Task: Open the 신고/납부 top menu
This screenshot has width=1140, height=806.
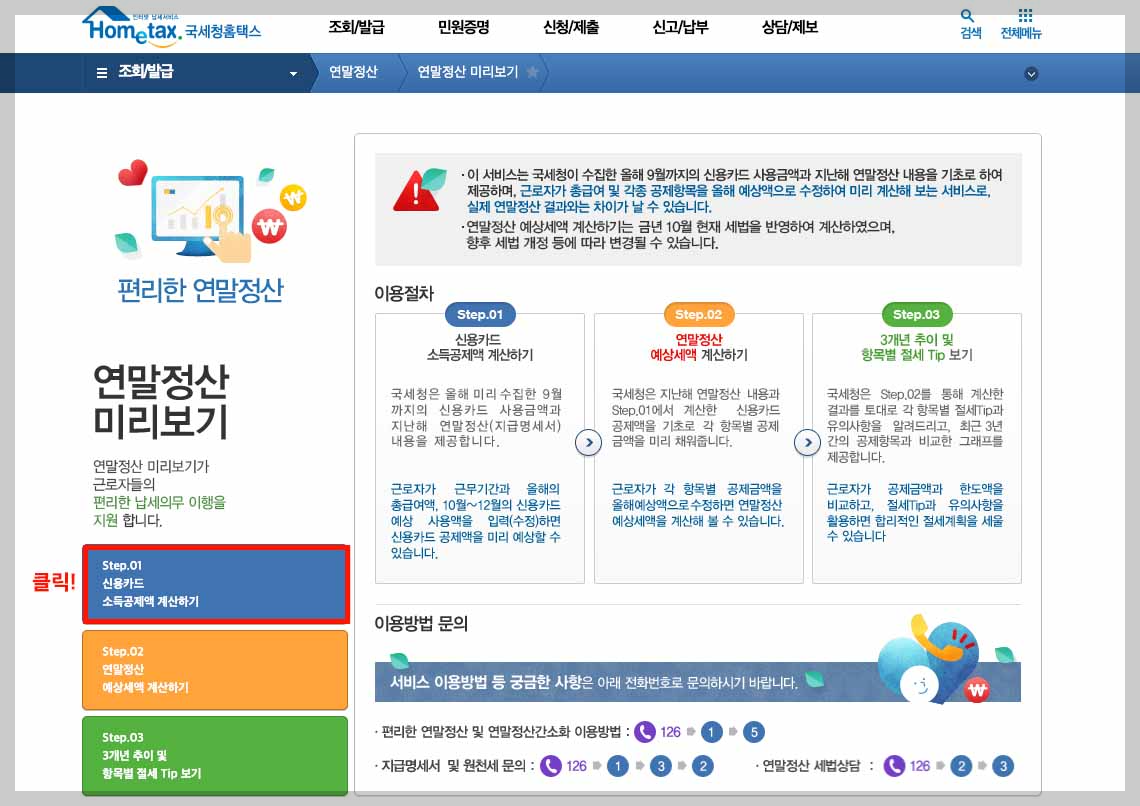Action: tap(681, 28)
